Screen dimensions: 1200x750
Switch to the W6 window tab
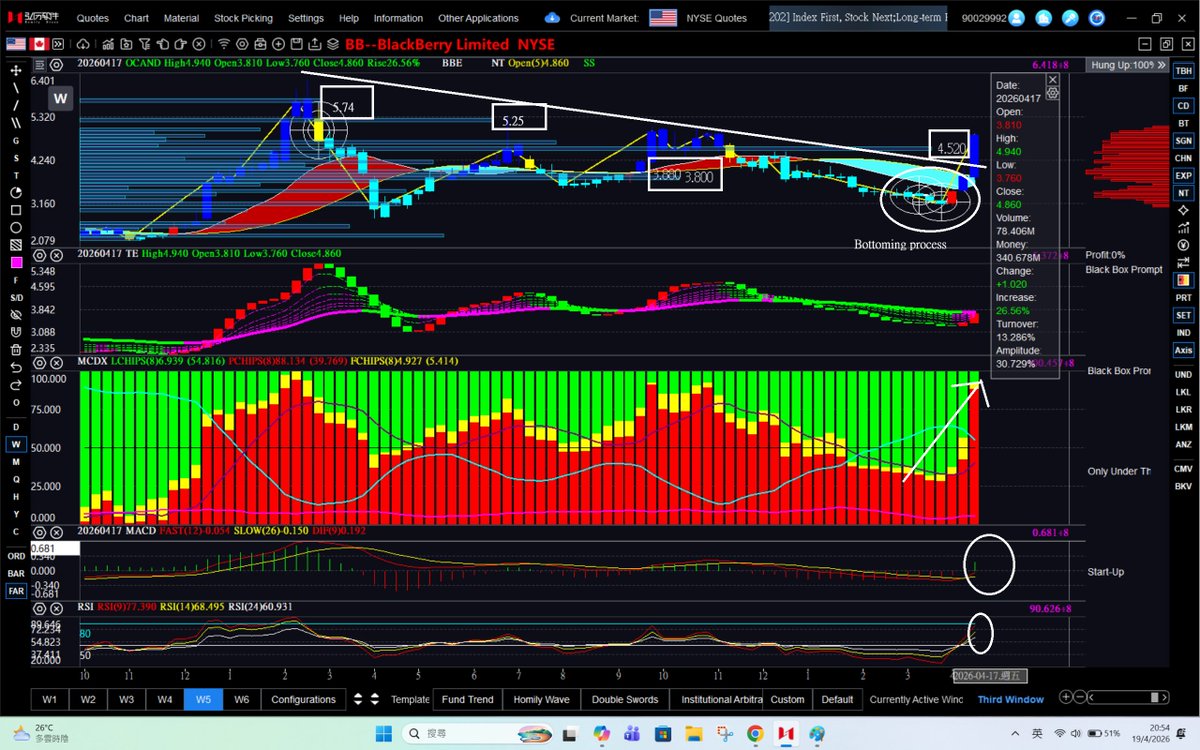pyautogui.click(x=241, y=699)
